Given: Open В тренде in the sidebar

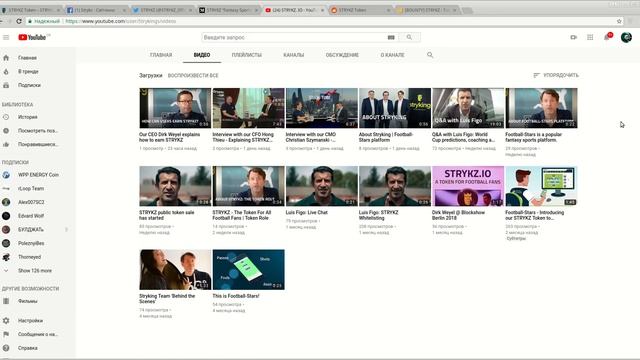Looking at the screenshot, I should pos(28,71).
